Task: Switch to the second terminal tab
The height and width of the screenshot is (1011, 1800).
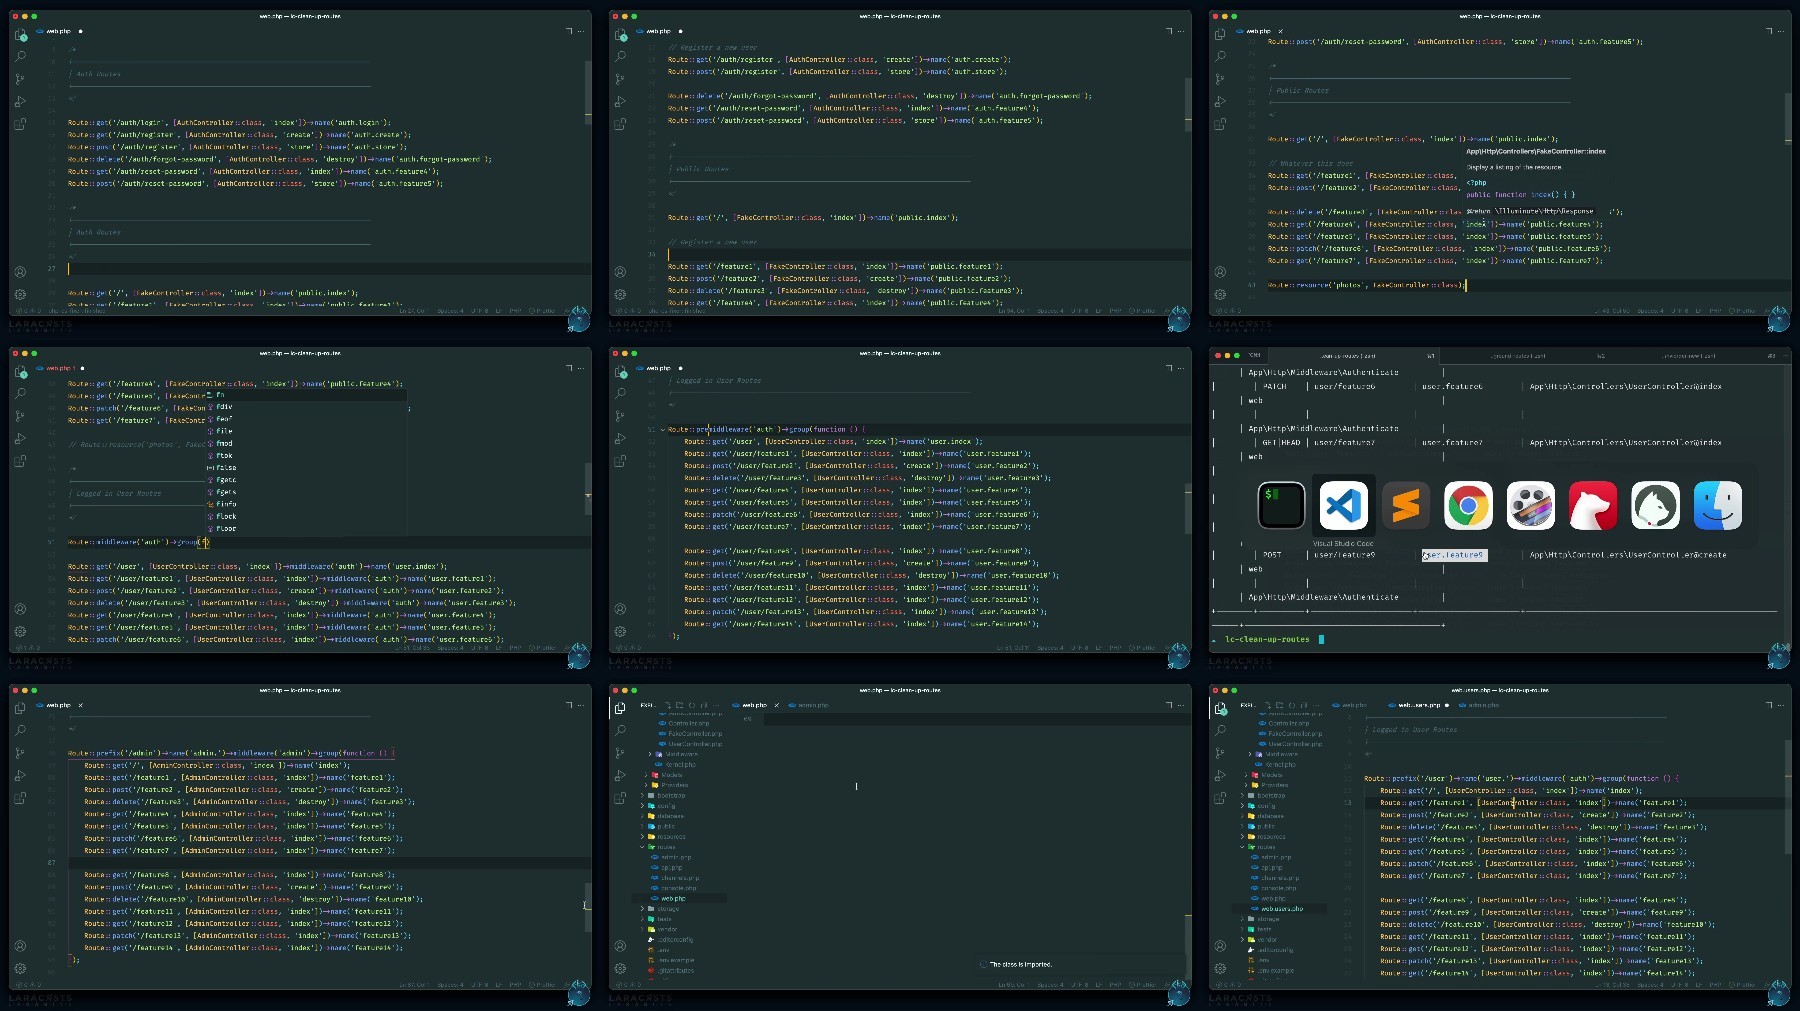Action: (1517, 355)
